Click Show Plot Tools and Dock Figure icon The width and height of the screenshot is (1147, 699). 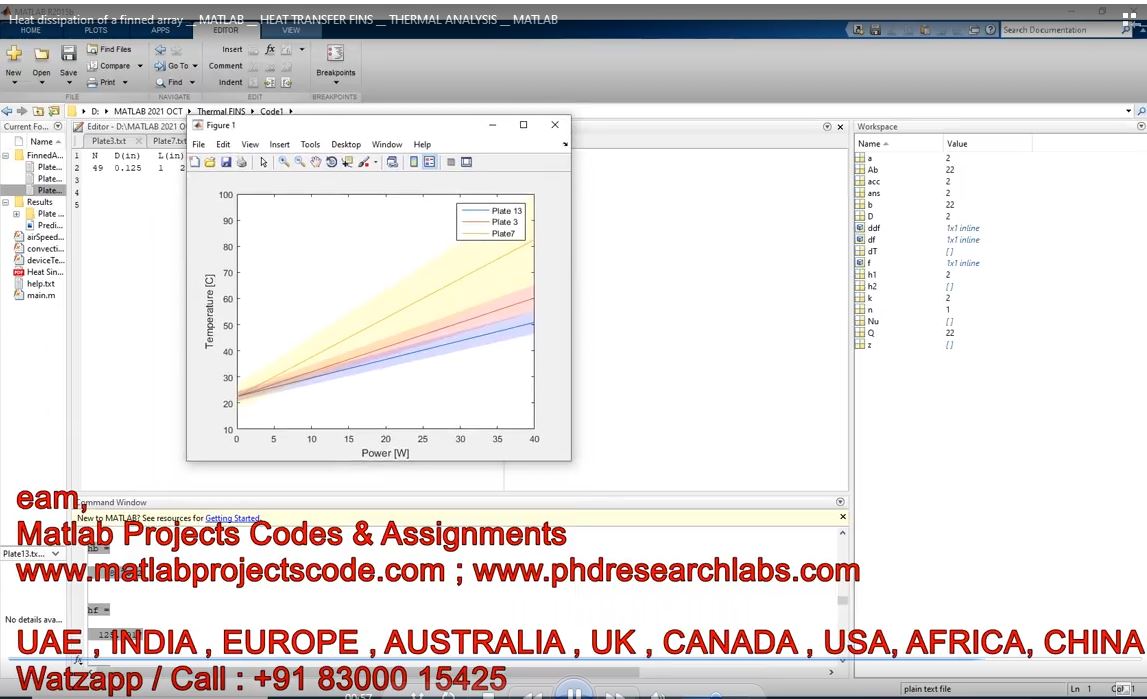click(x=467, y=162)
